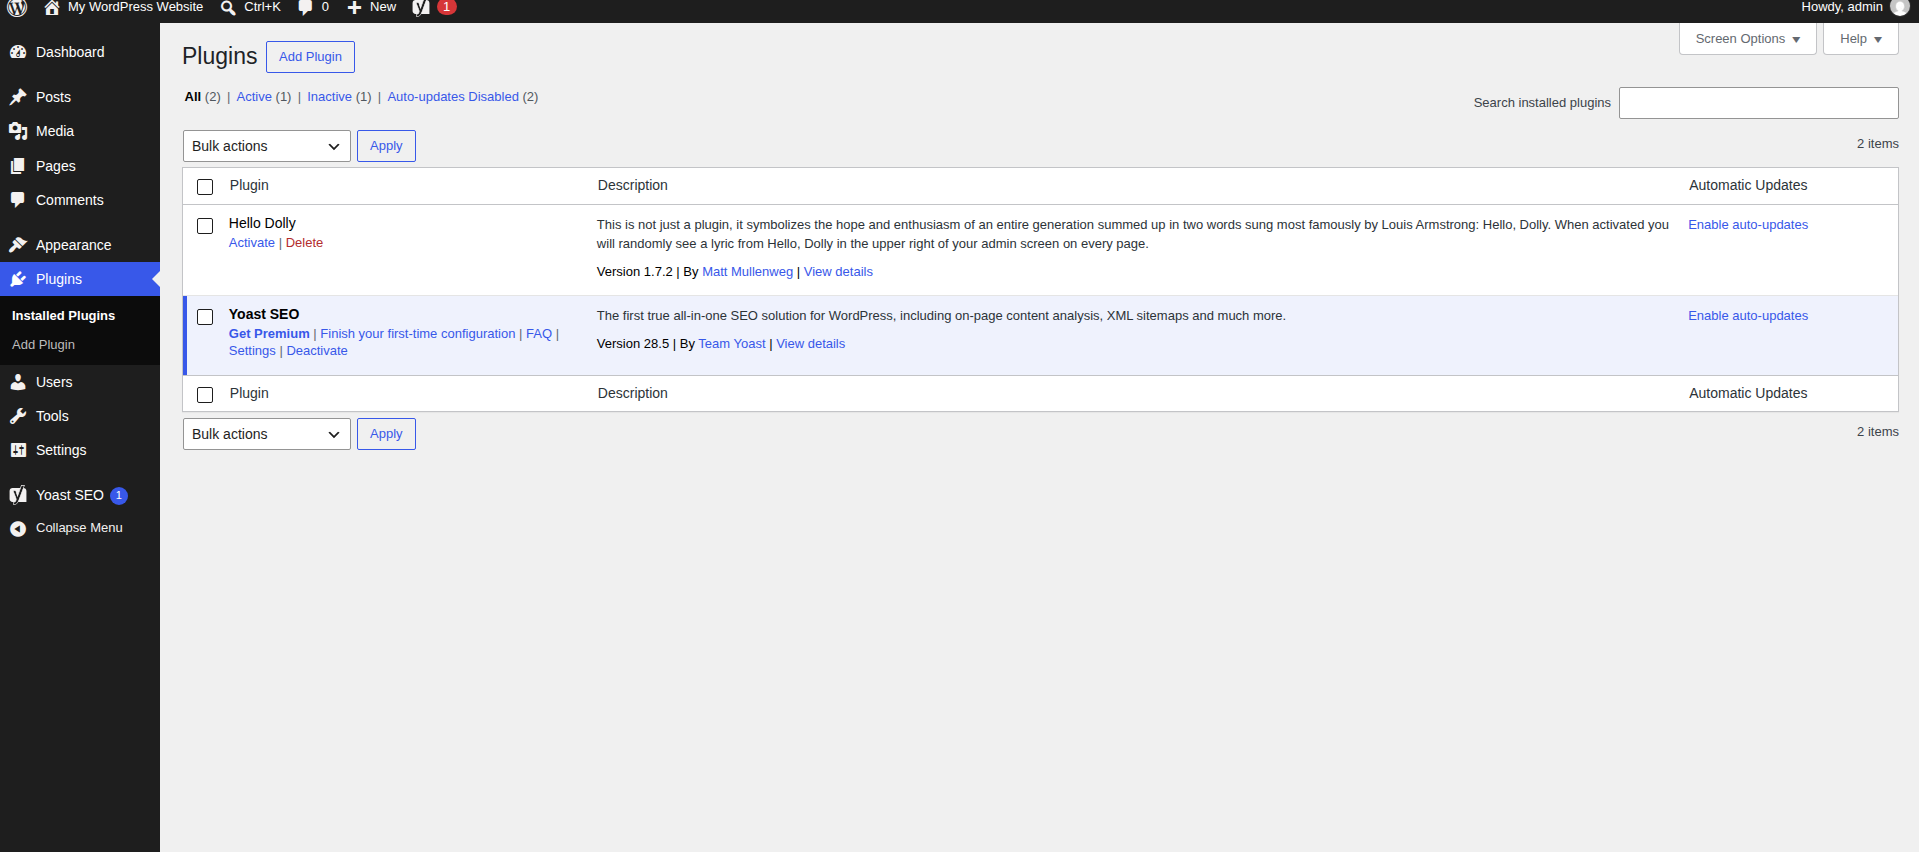Delete the Hello Dolly plugin
This screenshot has width=1919, height=852.
[304, 243]
